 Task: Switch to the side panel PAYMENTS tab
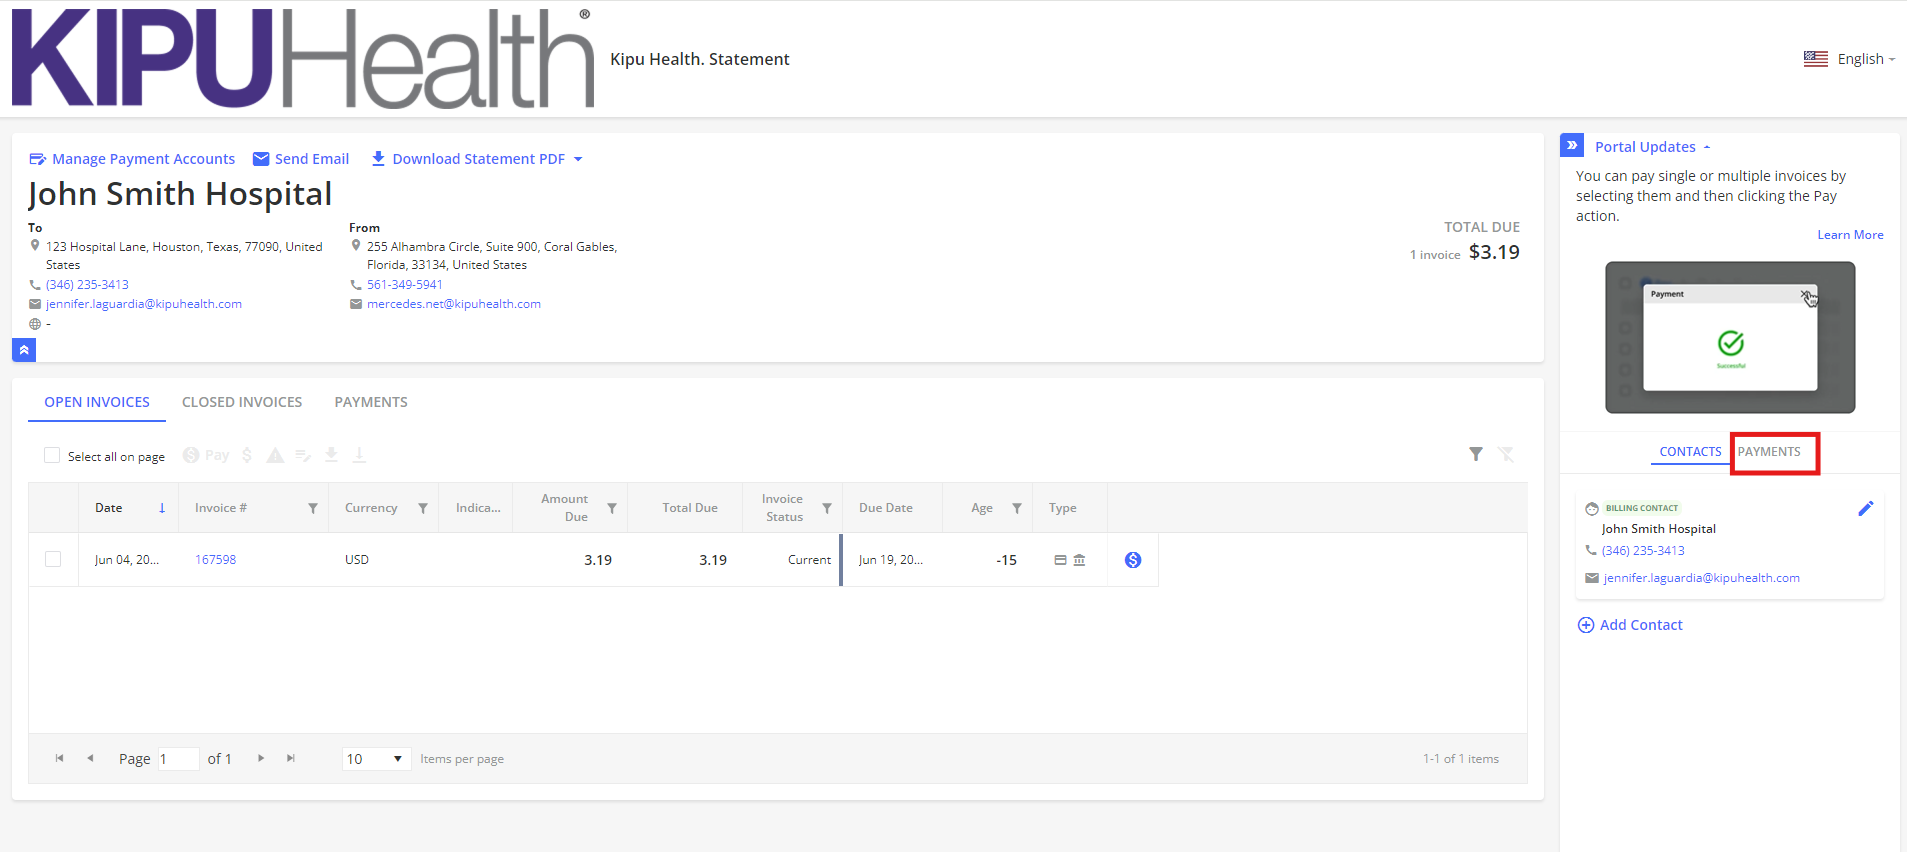point(1769,452)
